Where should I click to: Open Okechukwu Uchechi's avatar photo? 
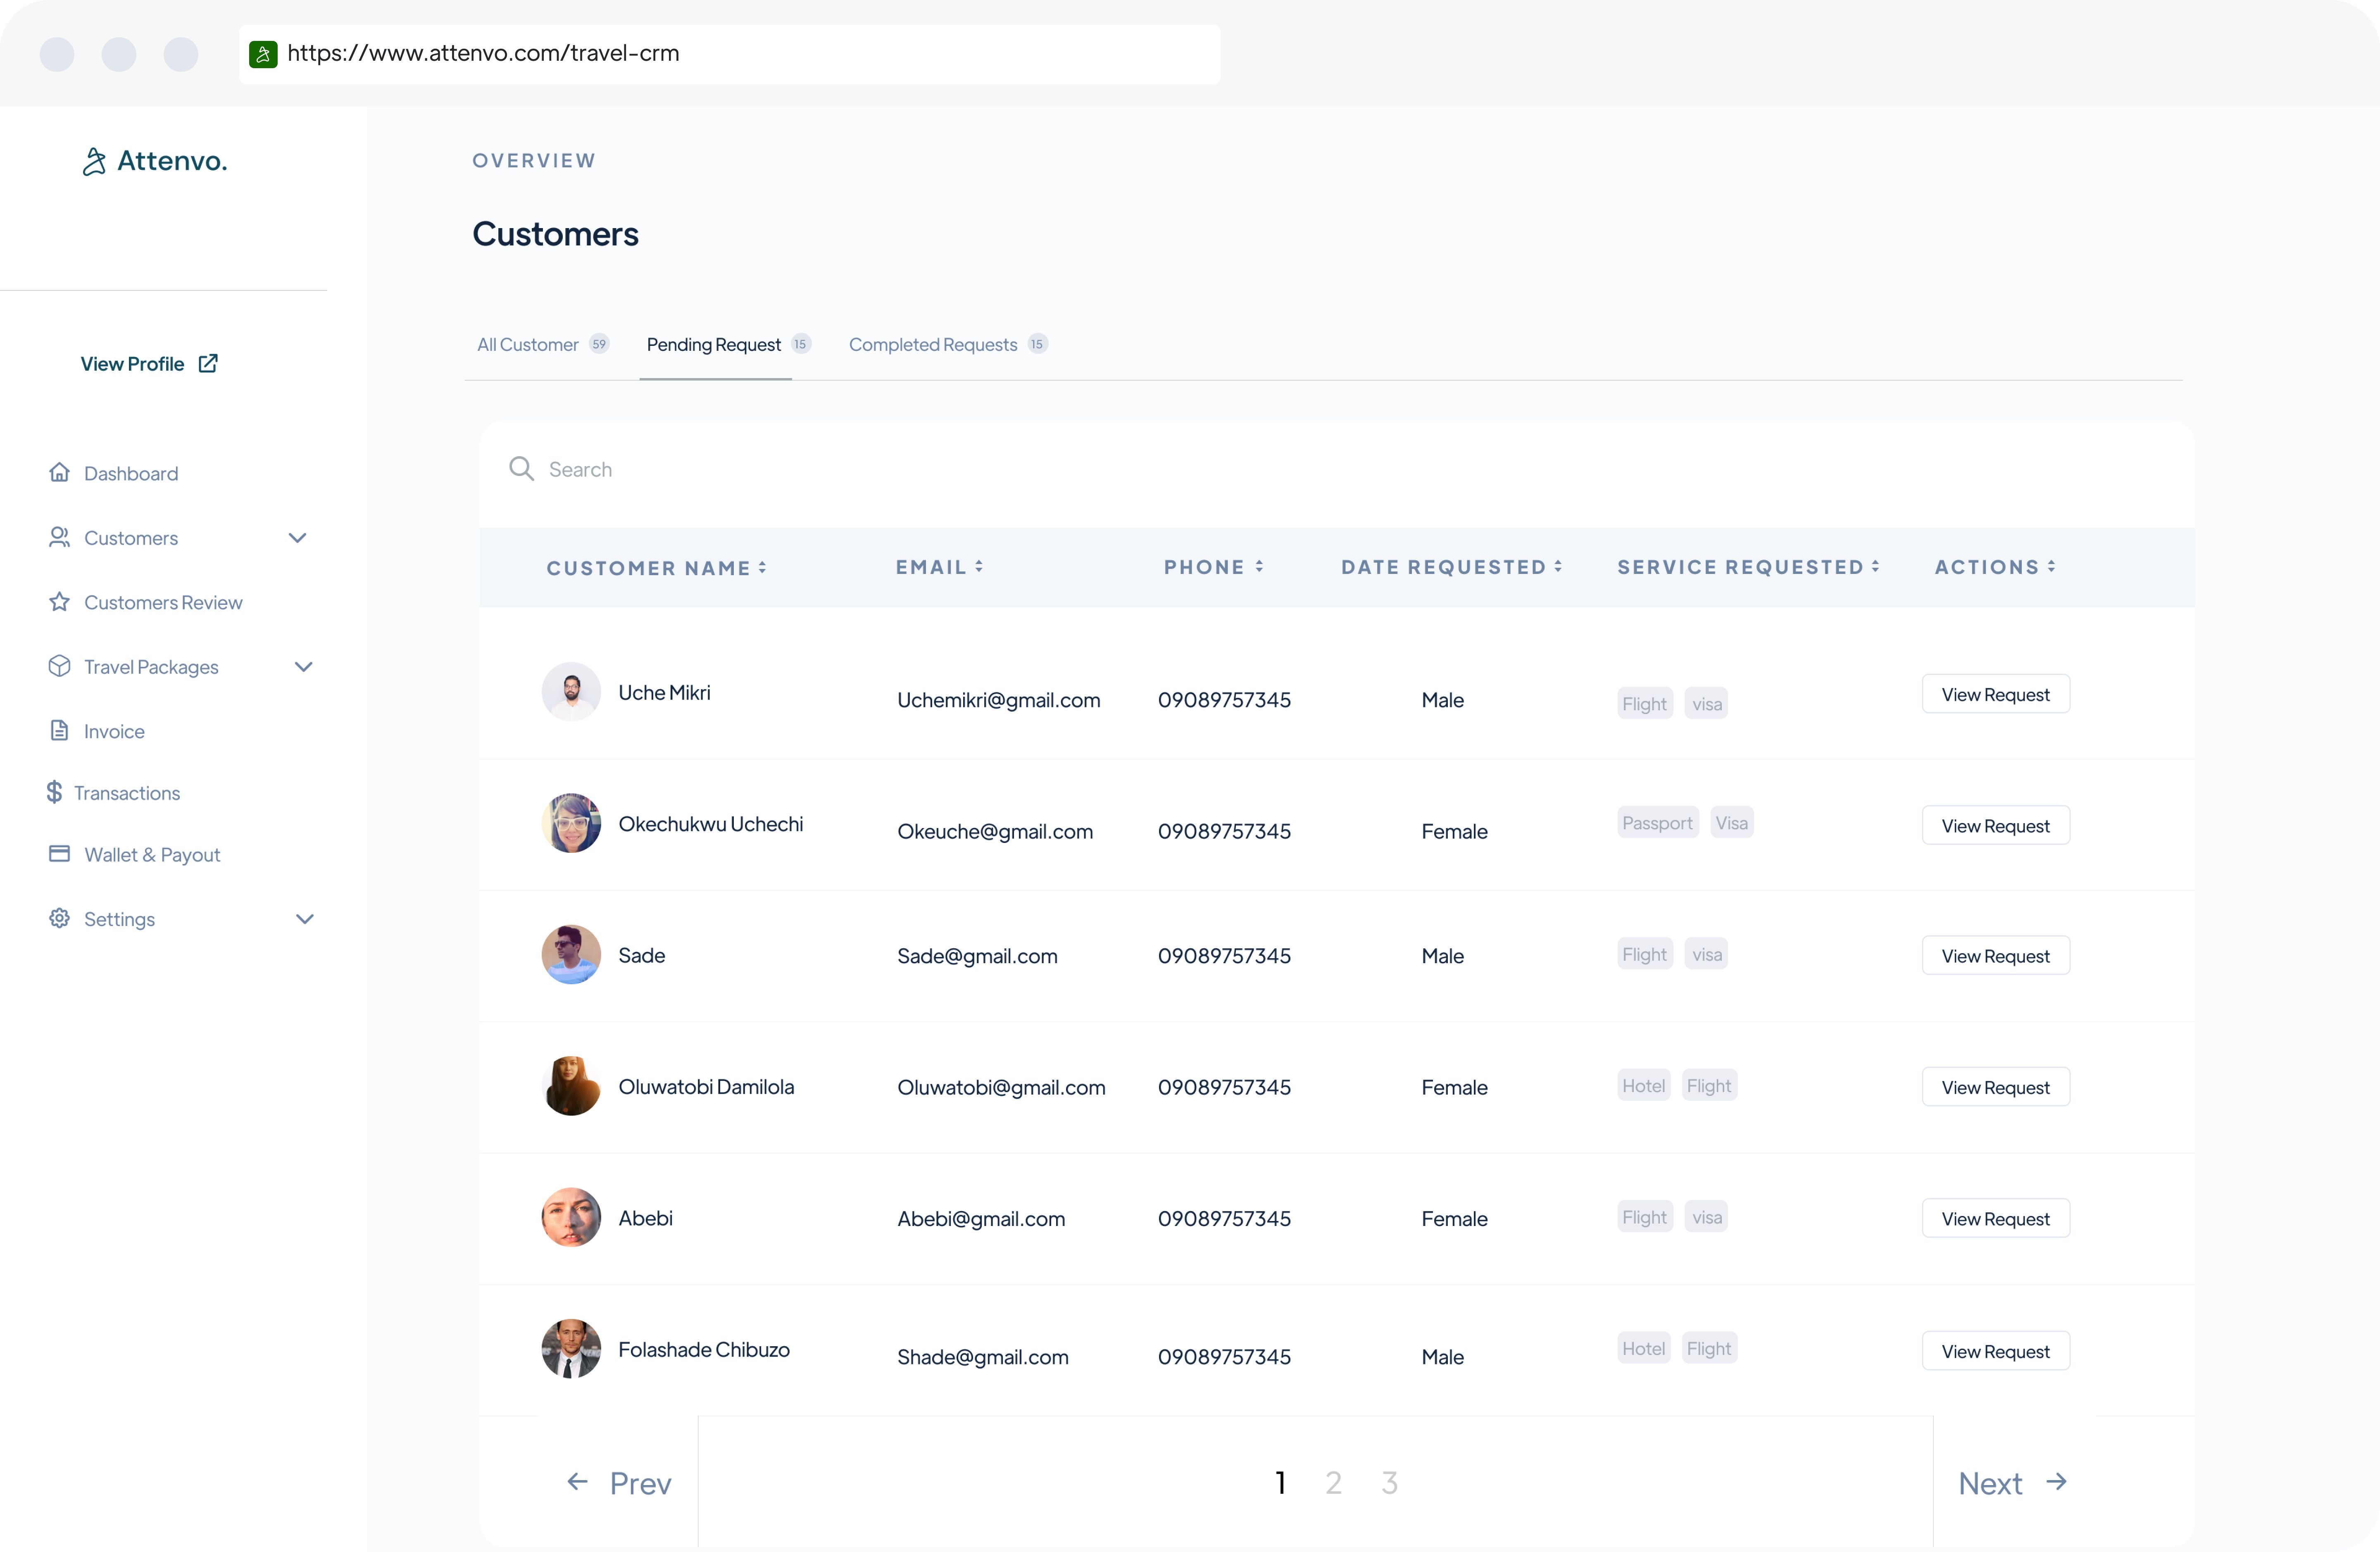tap(571, 823)
